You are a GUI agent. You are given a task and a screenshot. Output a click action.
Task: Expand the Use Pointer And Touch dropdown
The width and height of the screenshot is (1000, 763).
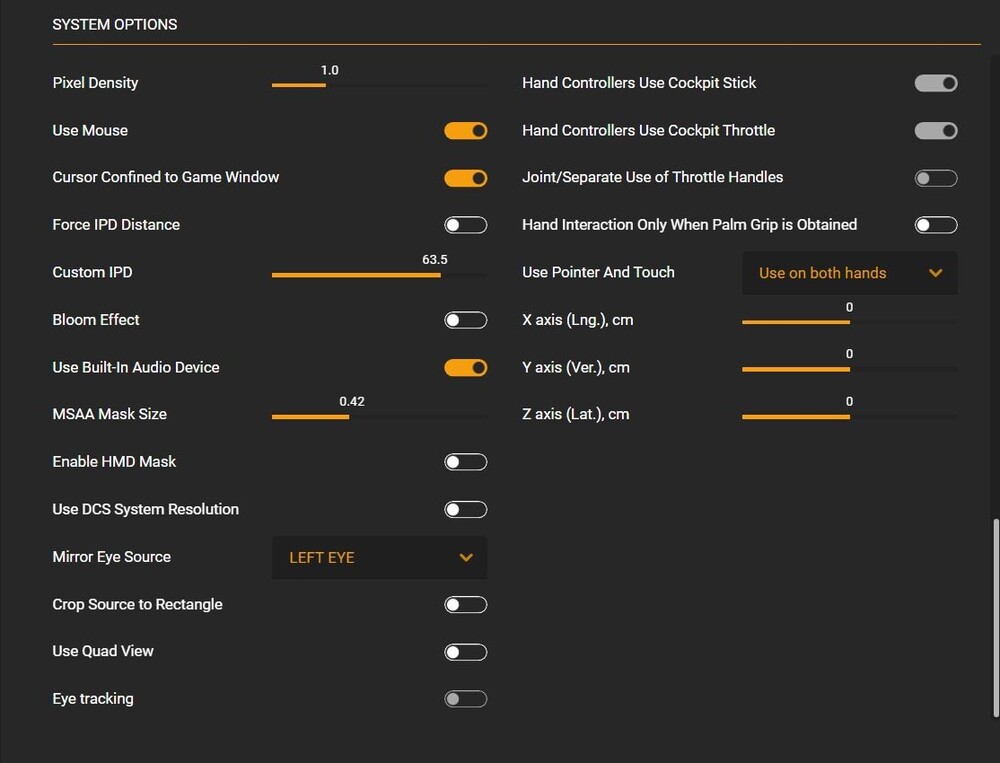click(x=849, y=273)
